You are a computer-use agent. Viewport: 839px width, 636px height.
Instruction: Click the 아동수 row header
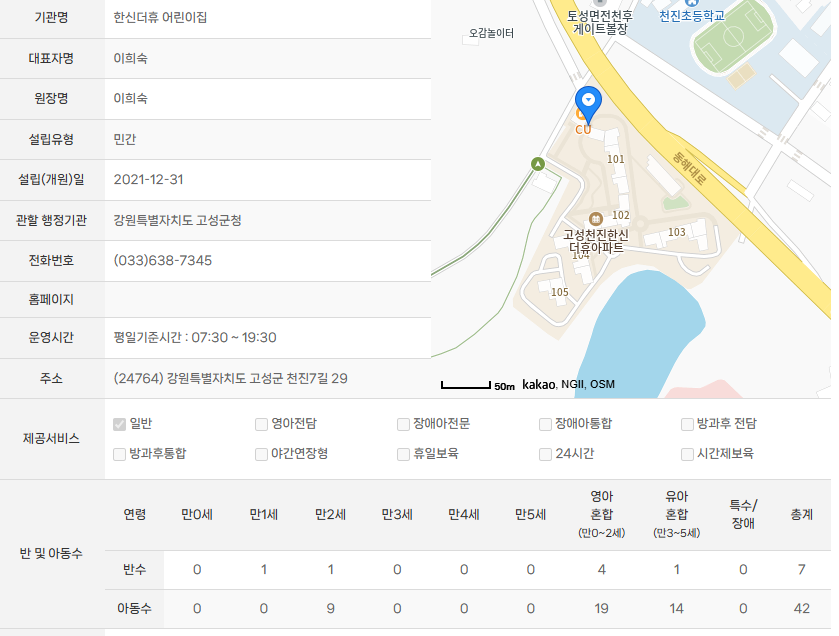(x=134, y=609)
